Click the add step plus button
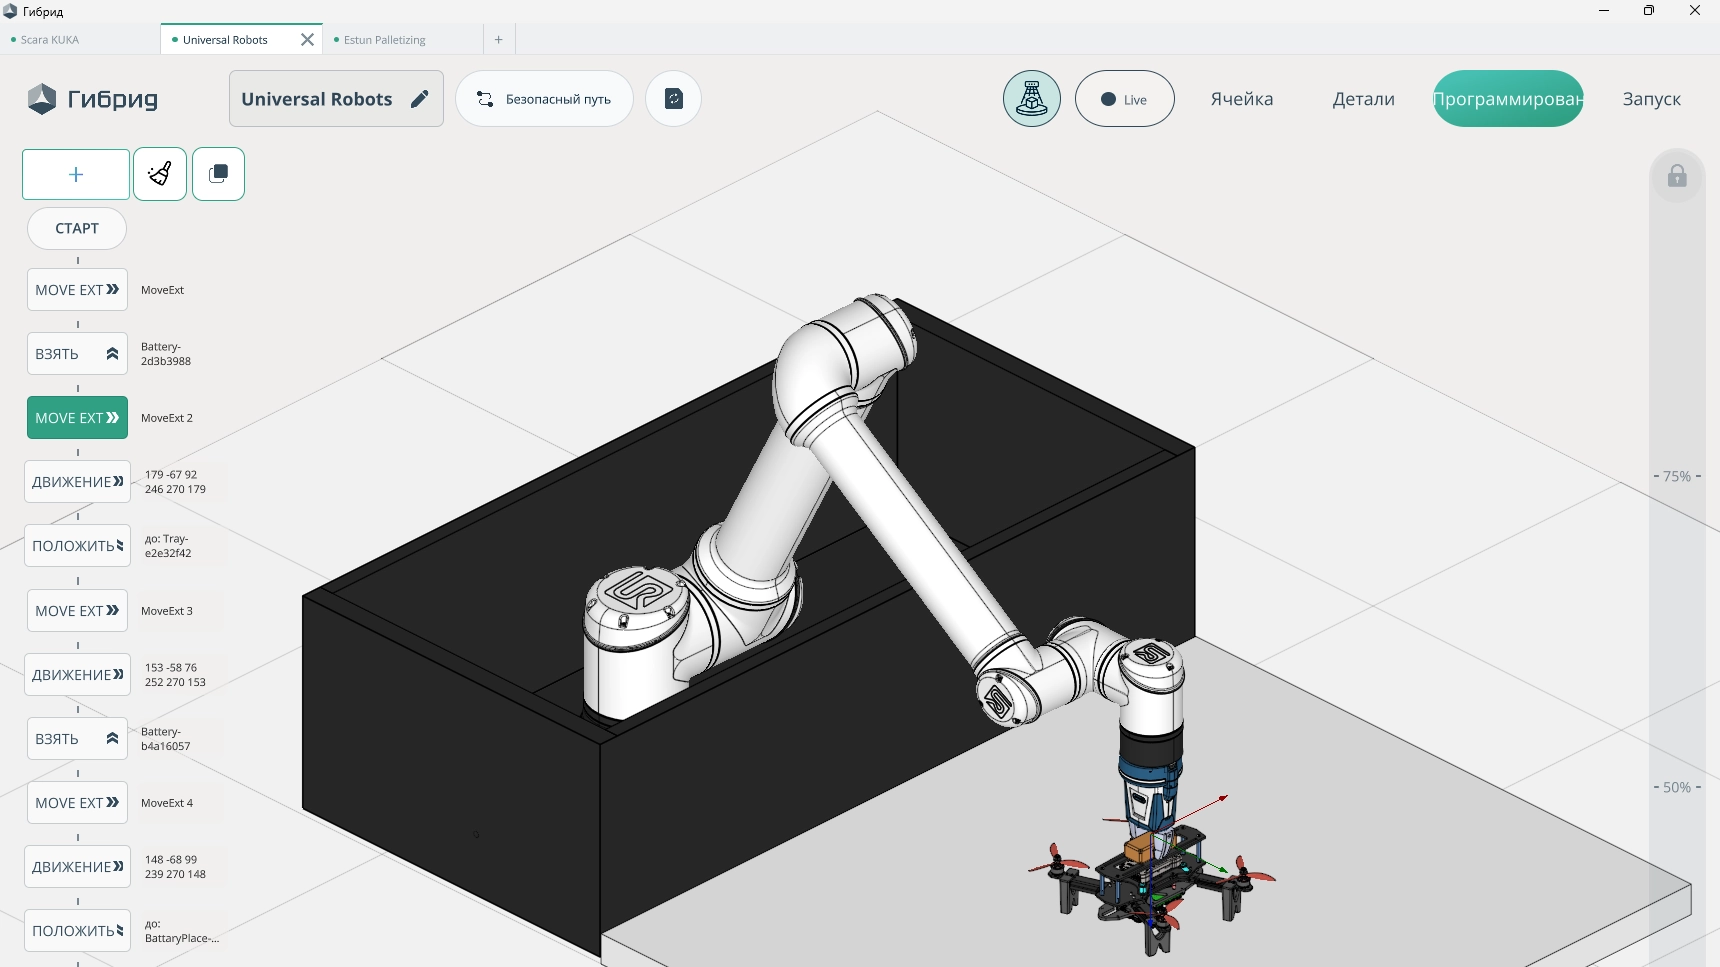Image resolution: width=1720 pixels, height=967 pixels. pyautogui.click(x=76, y=175)
